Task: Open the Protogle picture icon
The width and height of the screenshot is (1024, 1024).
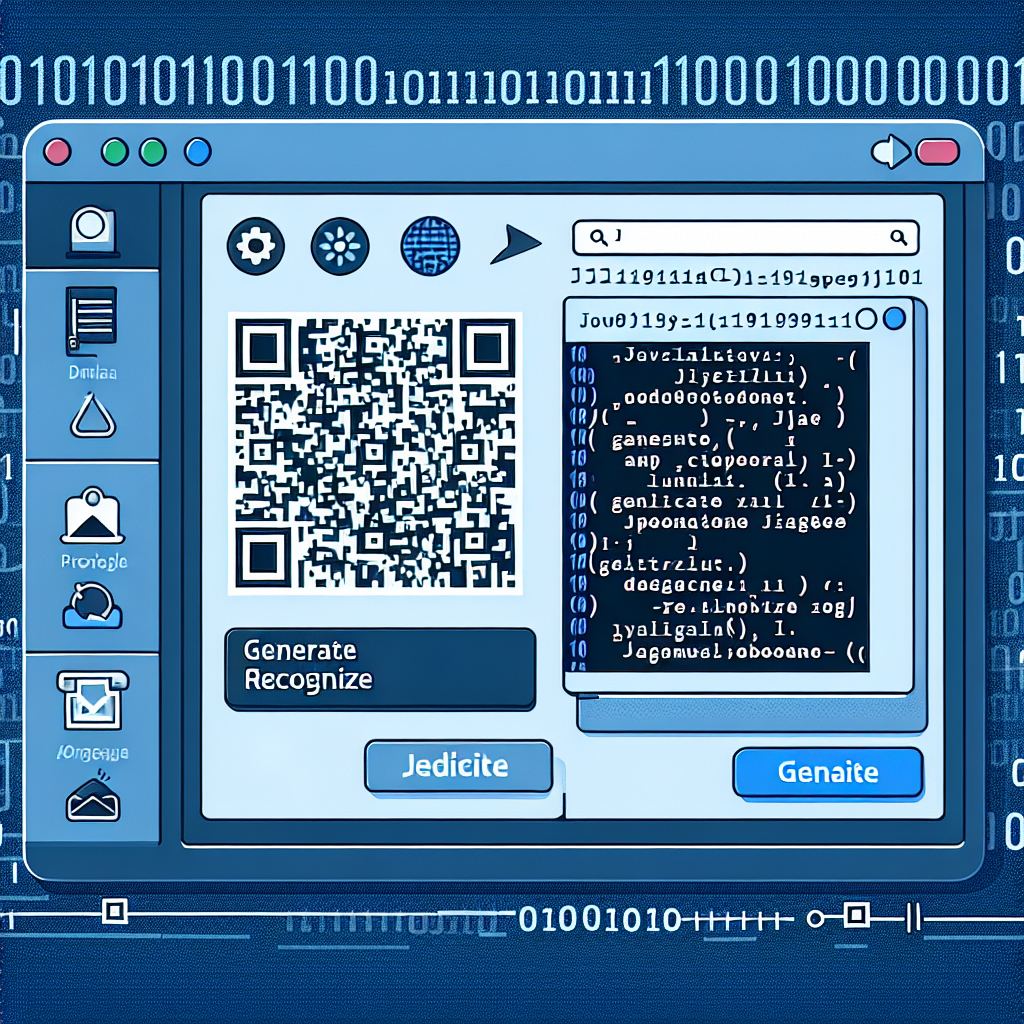Action: pos(93,516)
